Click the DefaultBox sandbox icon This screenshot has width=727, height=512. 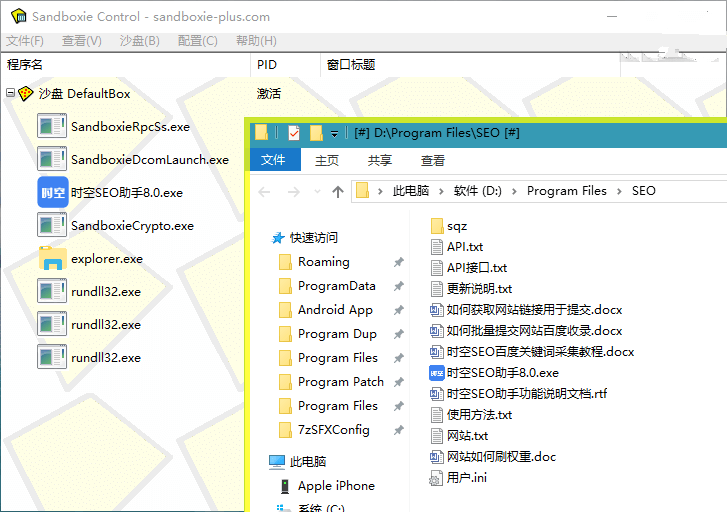[26, 94]
